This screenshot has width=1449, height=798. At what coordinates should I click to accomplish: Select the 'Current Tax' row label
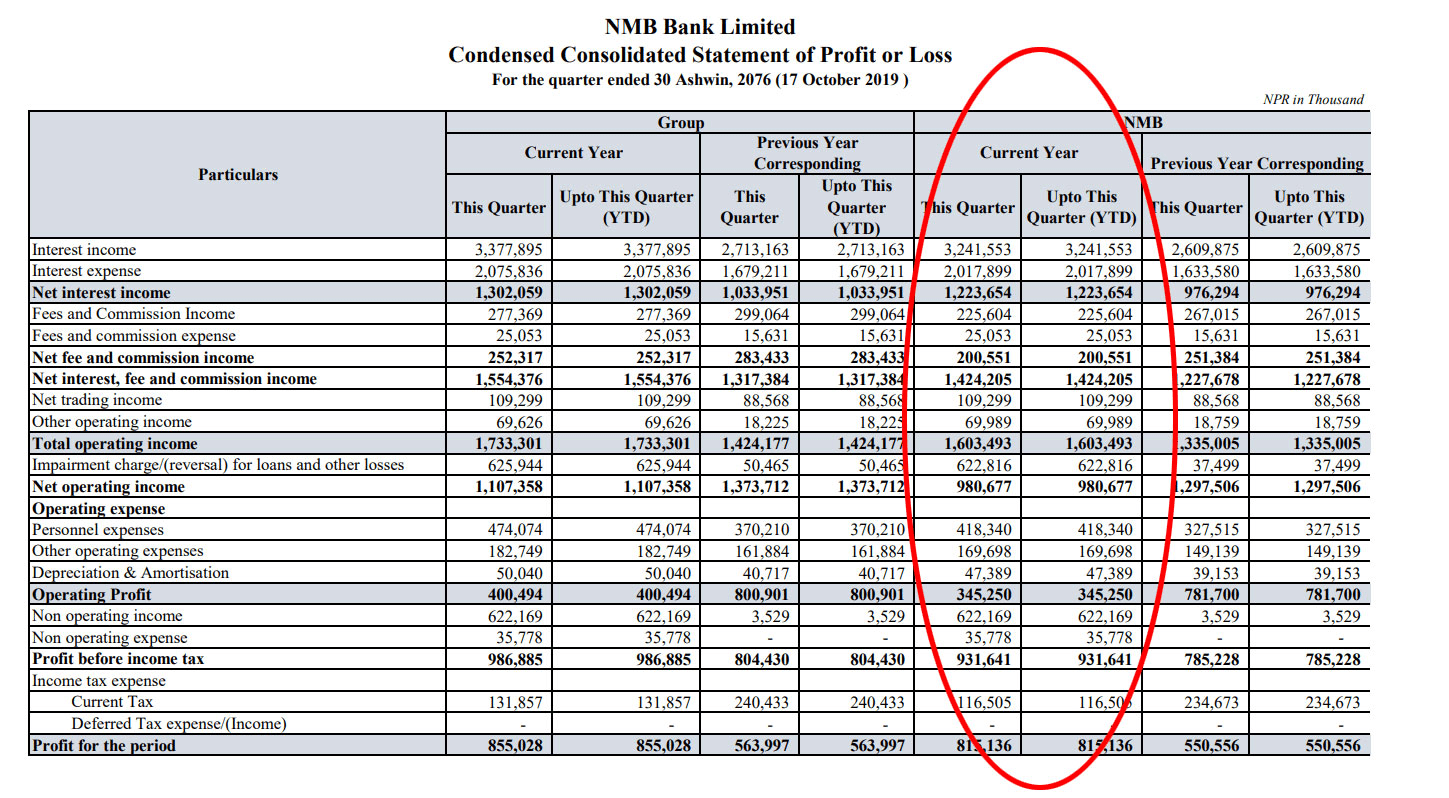[x=112, y=702]
